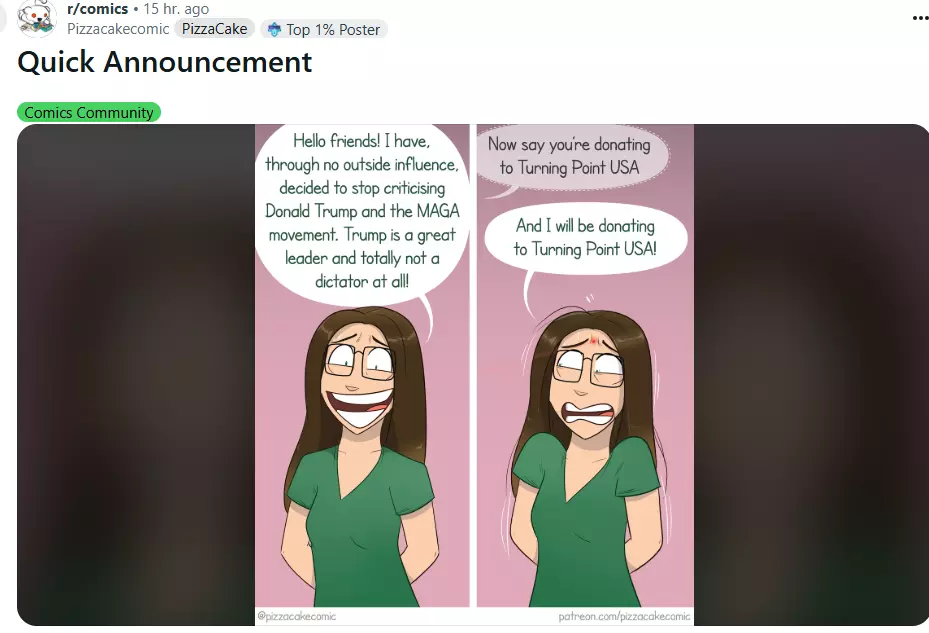Viewport: 929px width, 633px height.
Task: Click the patreon.com/pizzacakecomic text
Action: pyautogui.click(x=623, y=617)
